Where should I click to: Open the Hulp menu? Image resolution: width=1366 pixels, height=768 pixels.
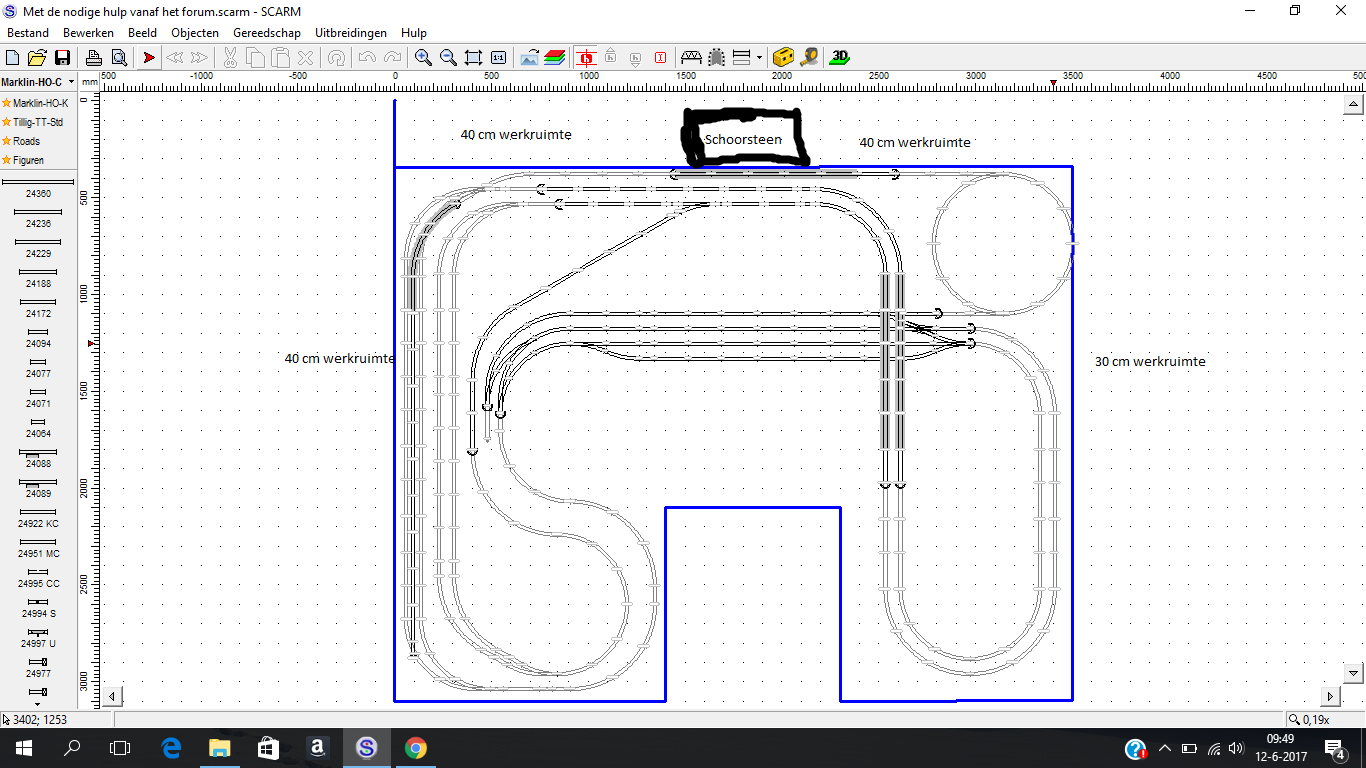[x=414, y=33]
